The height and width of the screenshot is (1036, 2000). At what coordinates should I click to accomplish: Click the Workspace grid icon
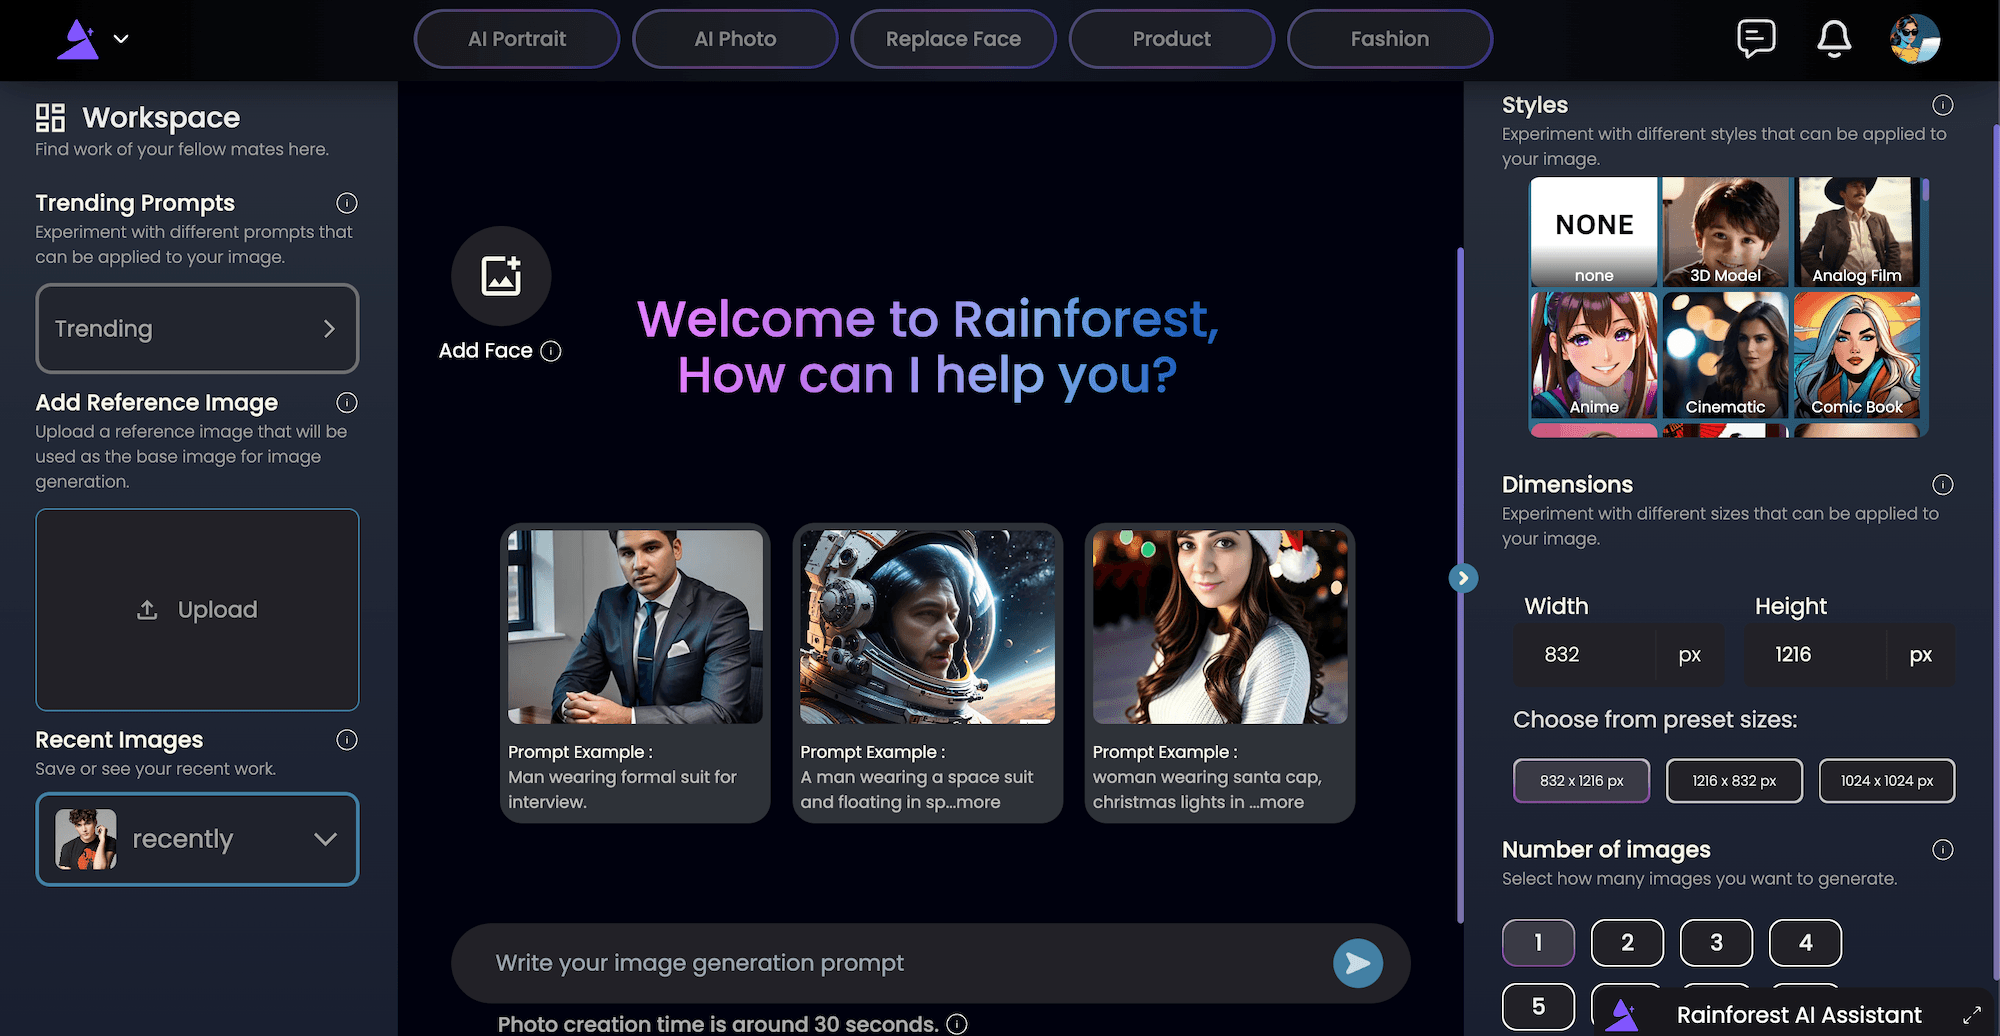click(50, 118)
